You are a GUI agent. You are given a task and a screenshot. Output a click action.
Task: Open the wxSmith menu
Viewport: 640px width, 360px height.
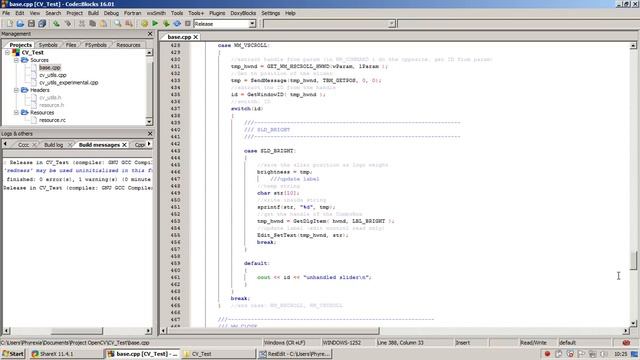(156, 13)
